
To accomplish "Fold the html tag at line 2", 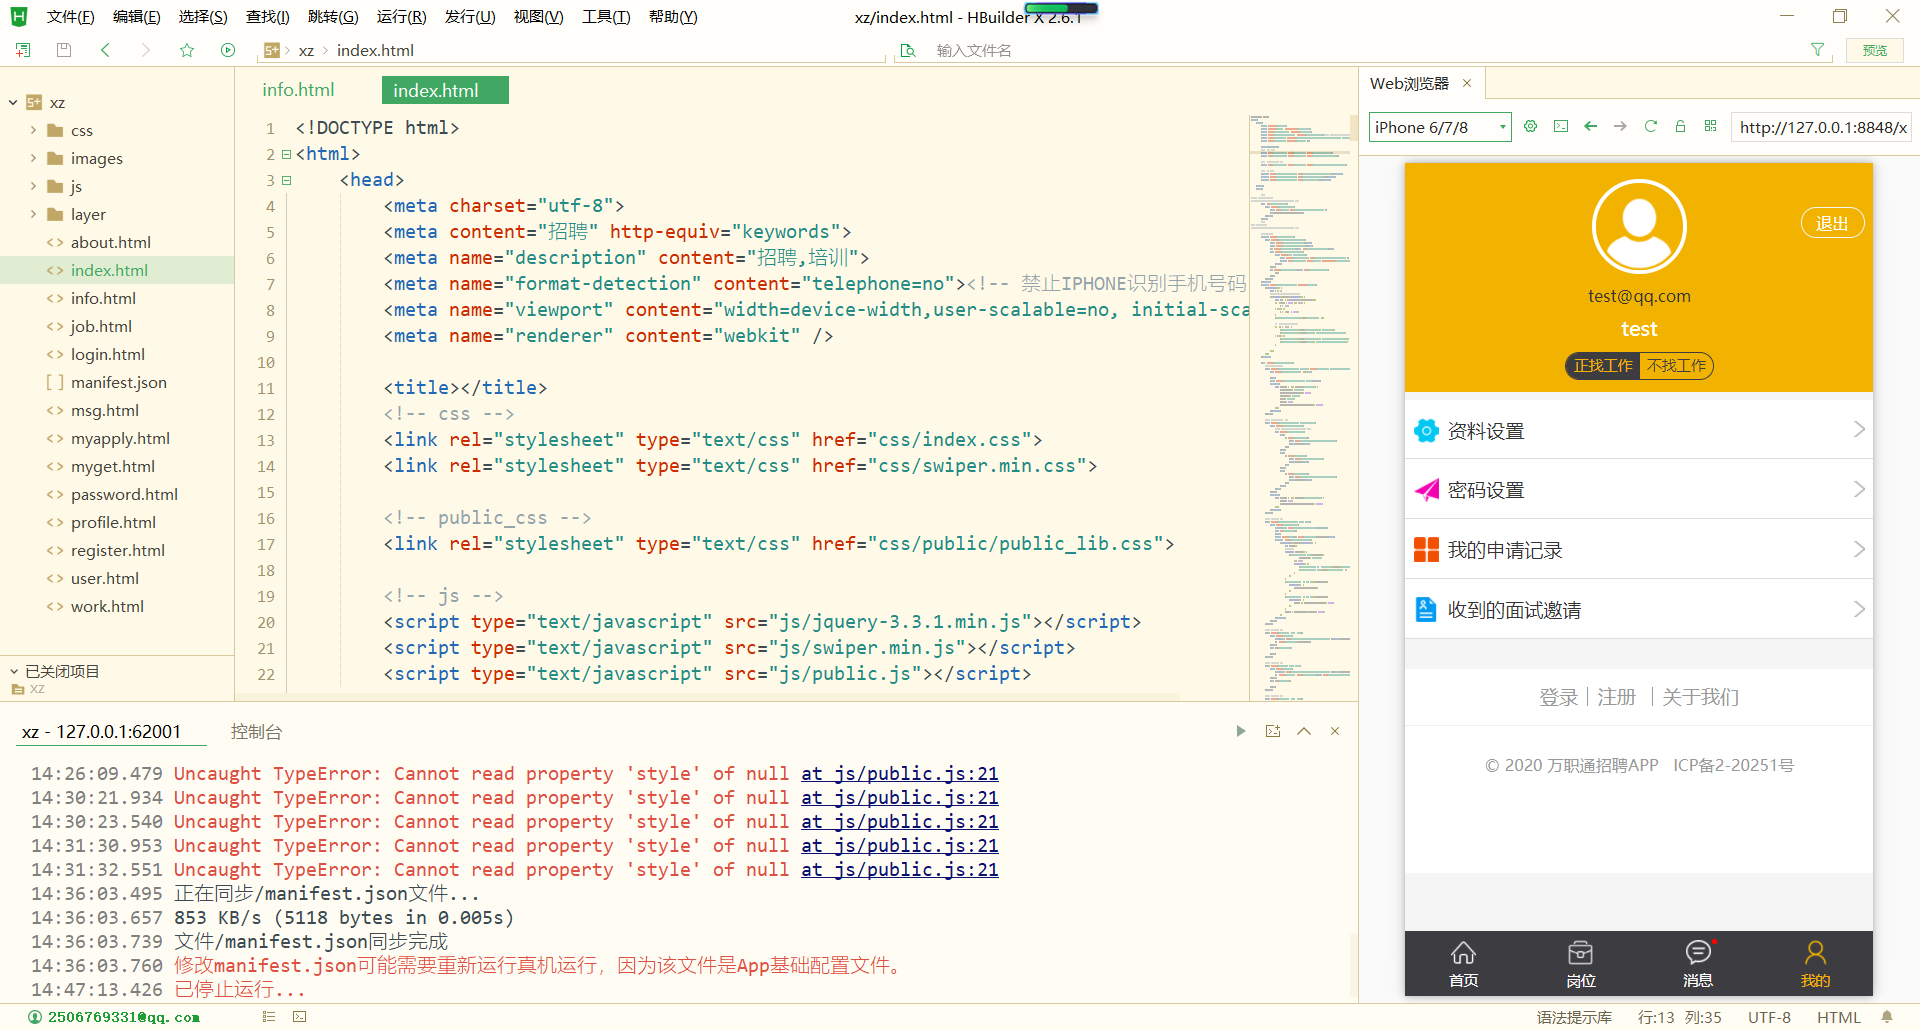I will (286, 154).
